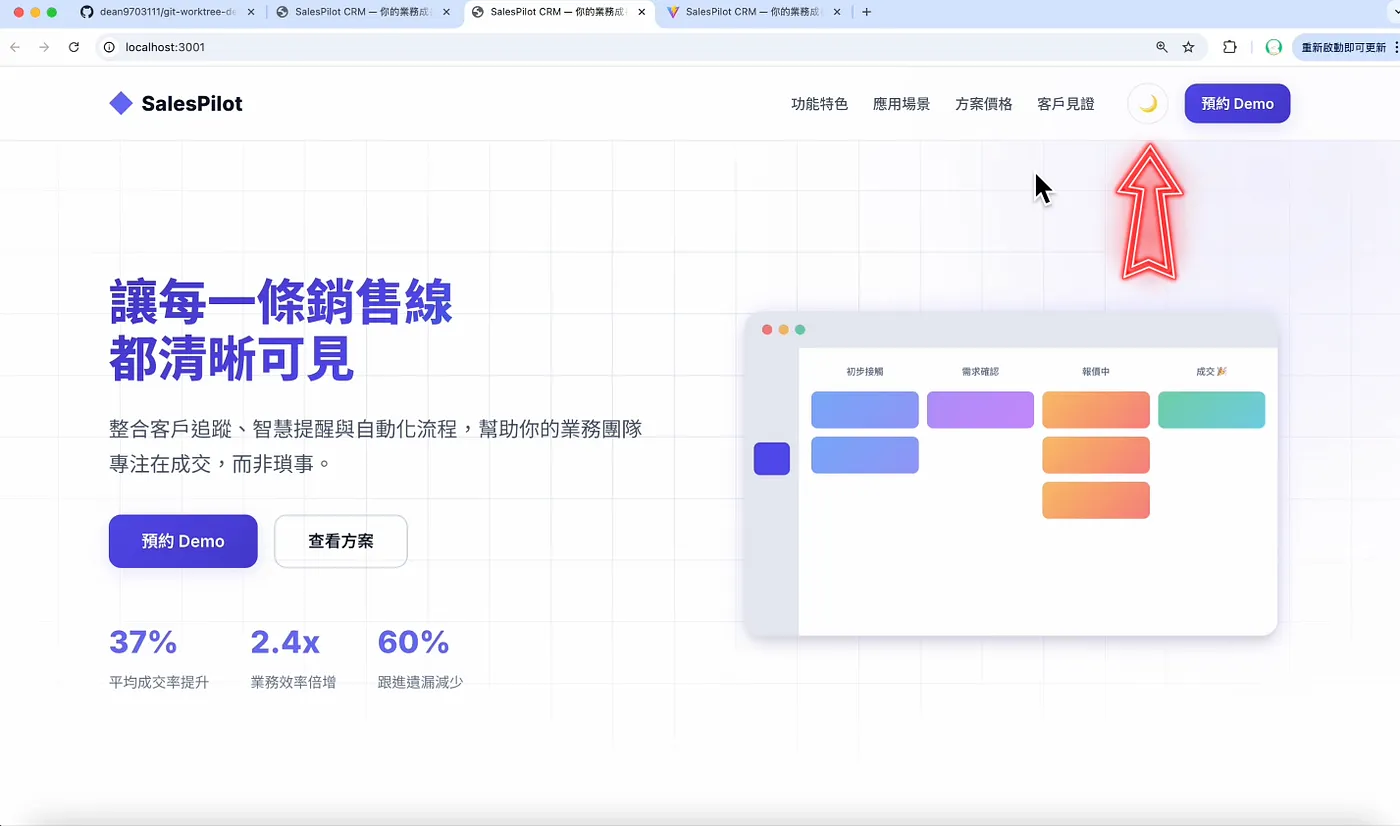Toggle dark mode with the moon icon

(1148, 103)
